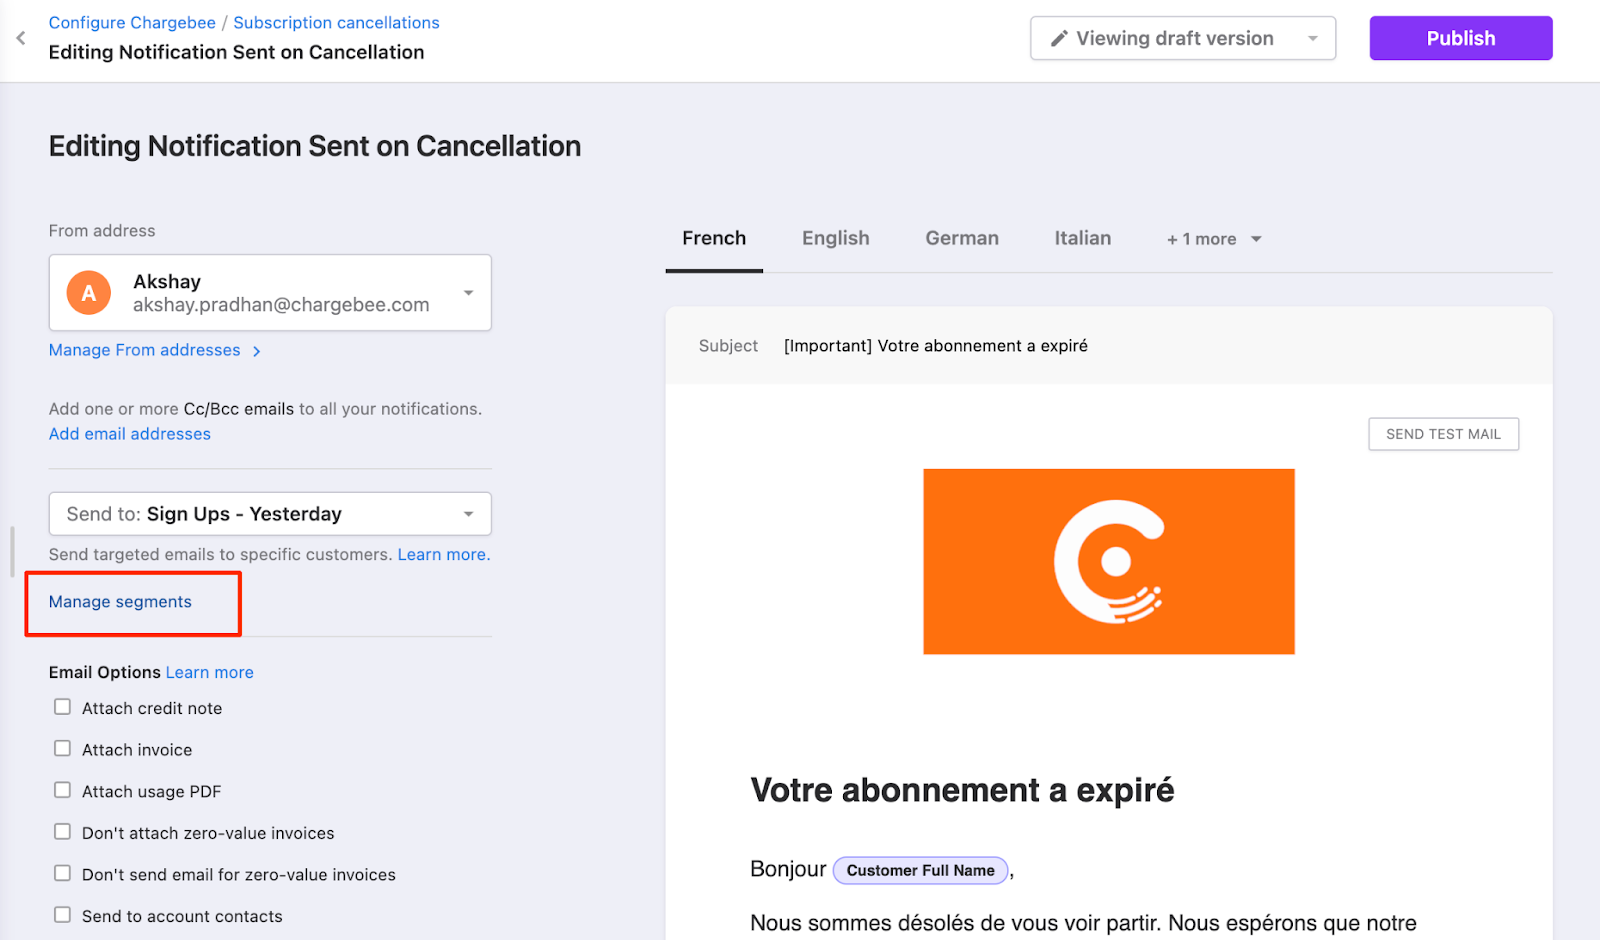
Task: Click Learn more beside targeted emails
Action: pos(443,555)
